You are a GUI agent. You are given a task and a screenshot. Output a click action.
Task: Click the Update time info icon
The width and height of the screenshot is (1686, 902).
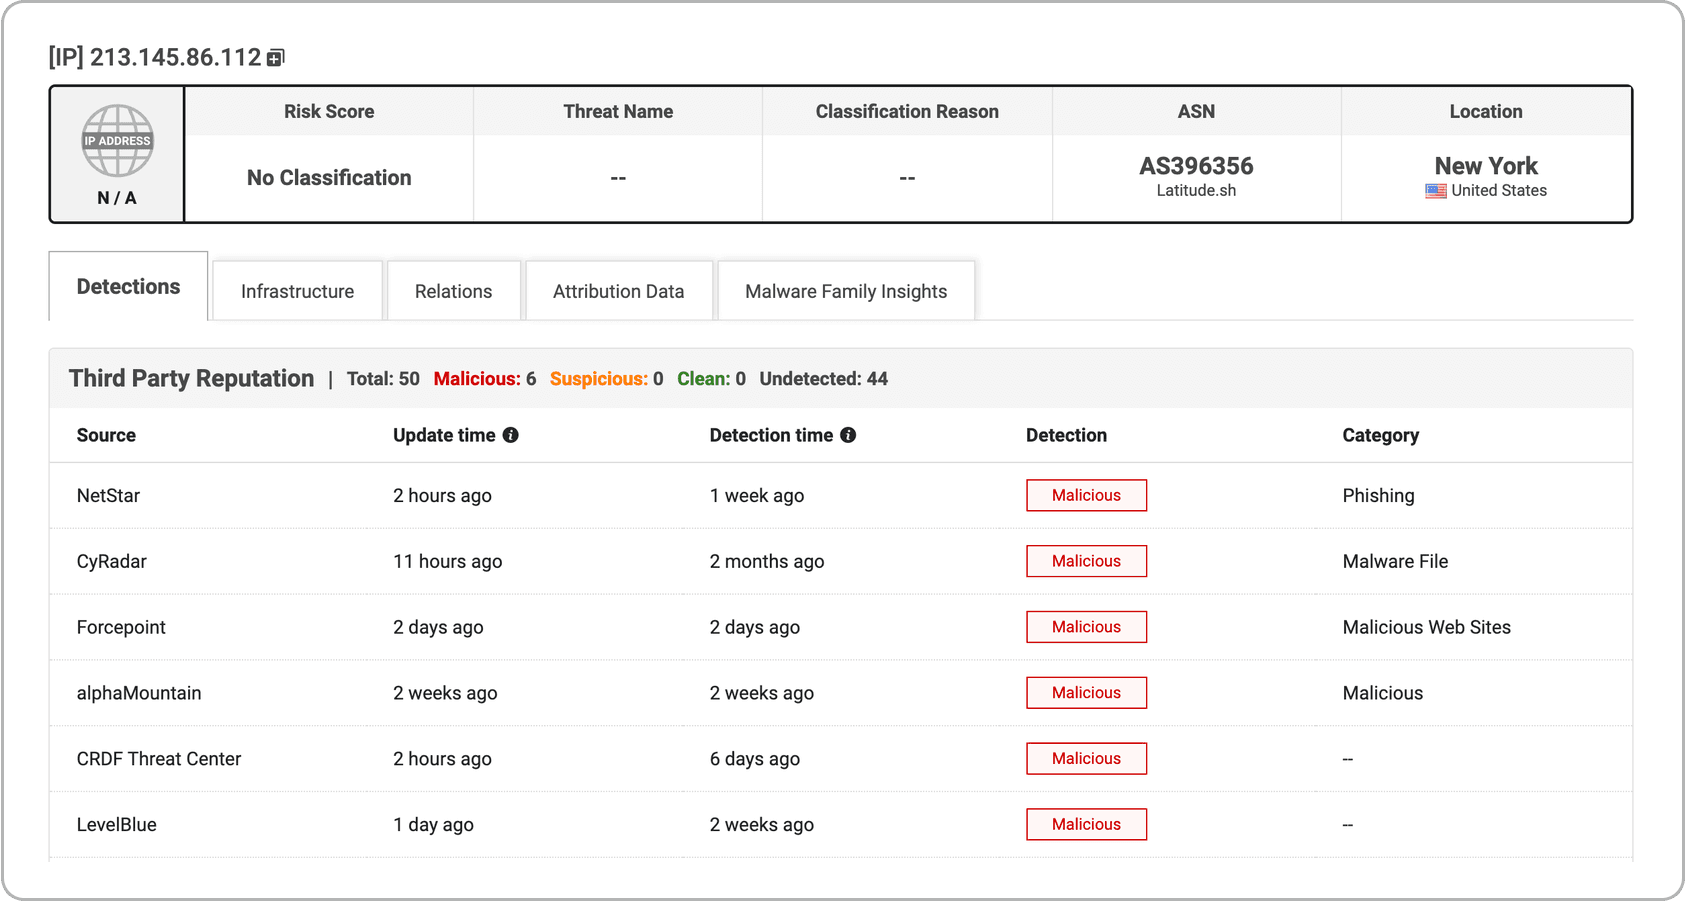click(511, 435)
